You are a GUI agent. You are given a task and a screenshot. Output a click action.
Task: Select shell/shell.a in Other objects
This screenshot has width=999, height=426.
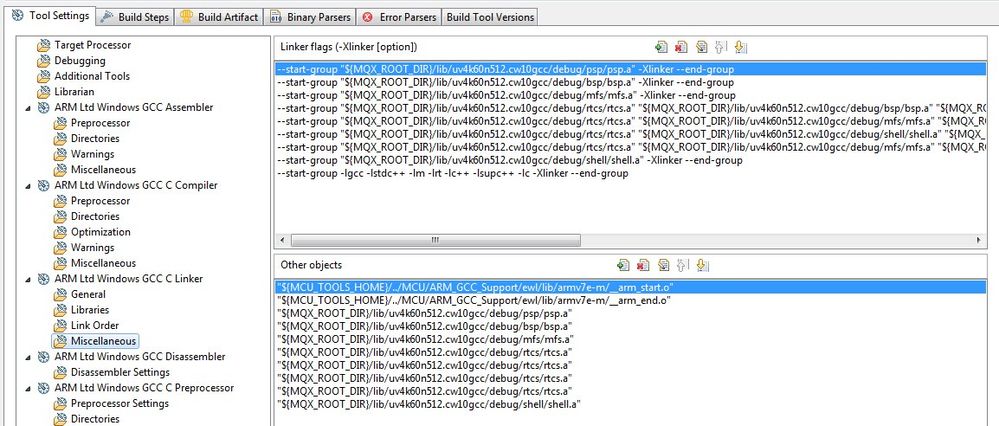[631, 404]
